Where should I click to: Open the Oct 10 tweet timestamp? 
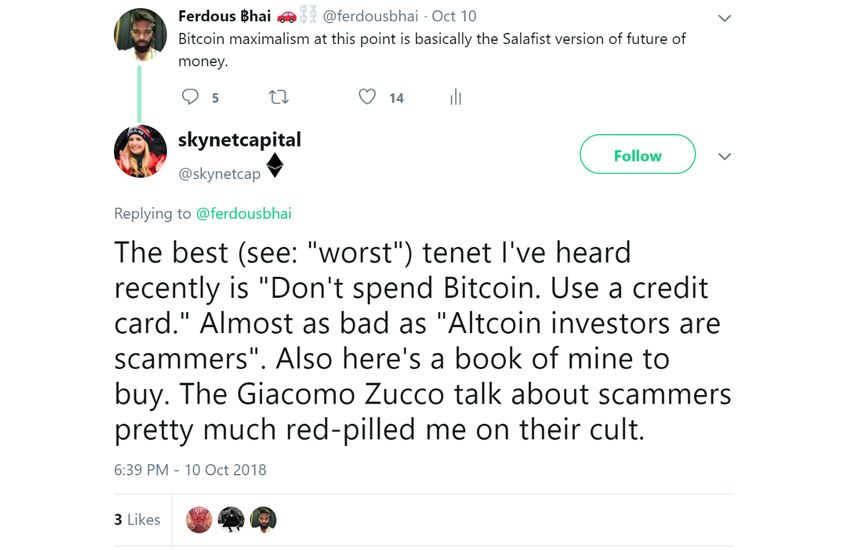(x=454, y=16)
